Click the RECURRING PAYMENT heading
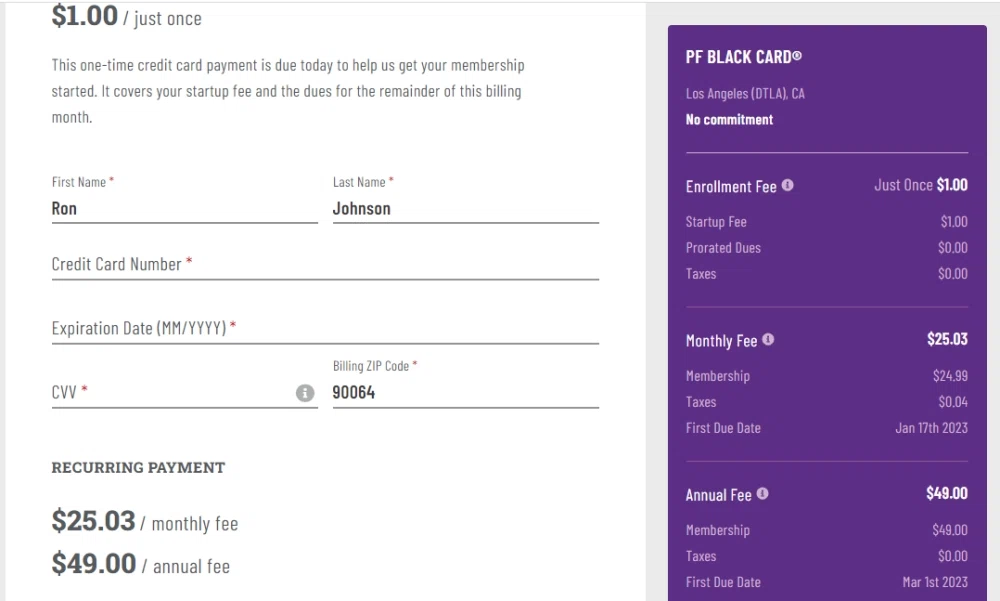 pos(138,467)
